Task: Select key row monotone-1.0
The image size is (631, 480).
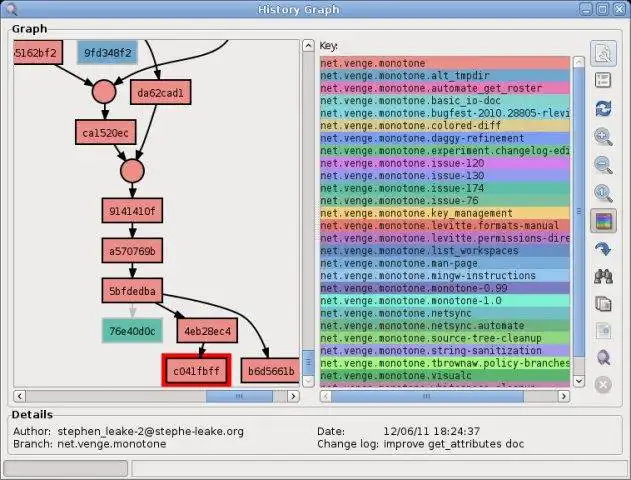Action: [x=445, y=301]
